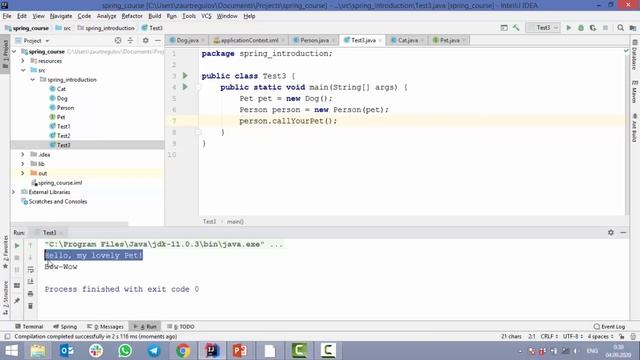Open the Messages tool window
The image size is (640, 360).
point(105,327)
